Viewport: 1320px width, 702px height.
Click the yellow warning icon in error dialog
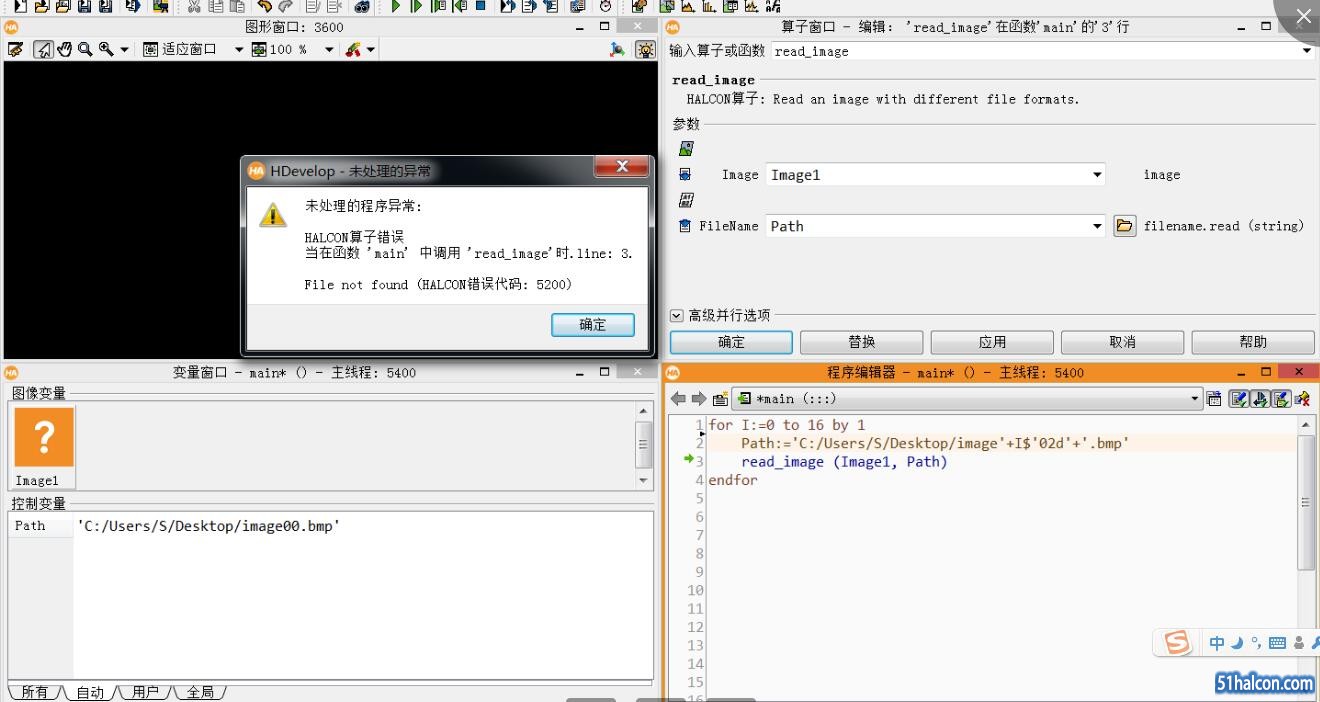coord(273,214)
